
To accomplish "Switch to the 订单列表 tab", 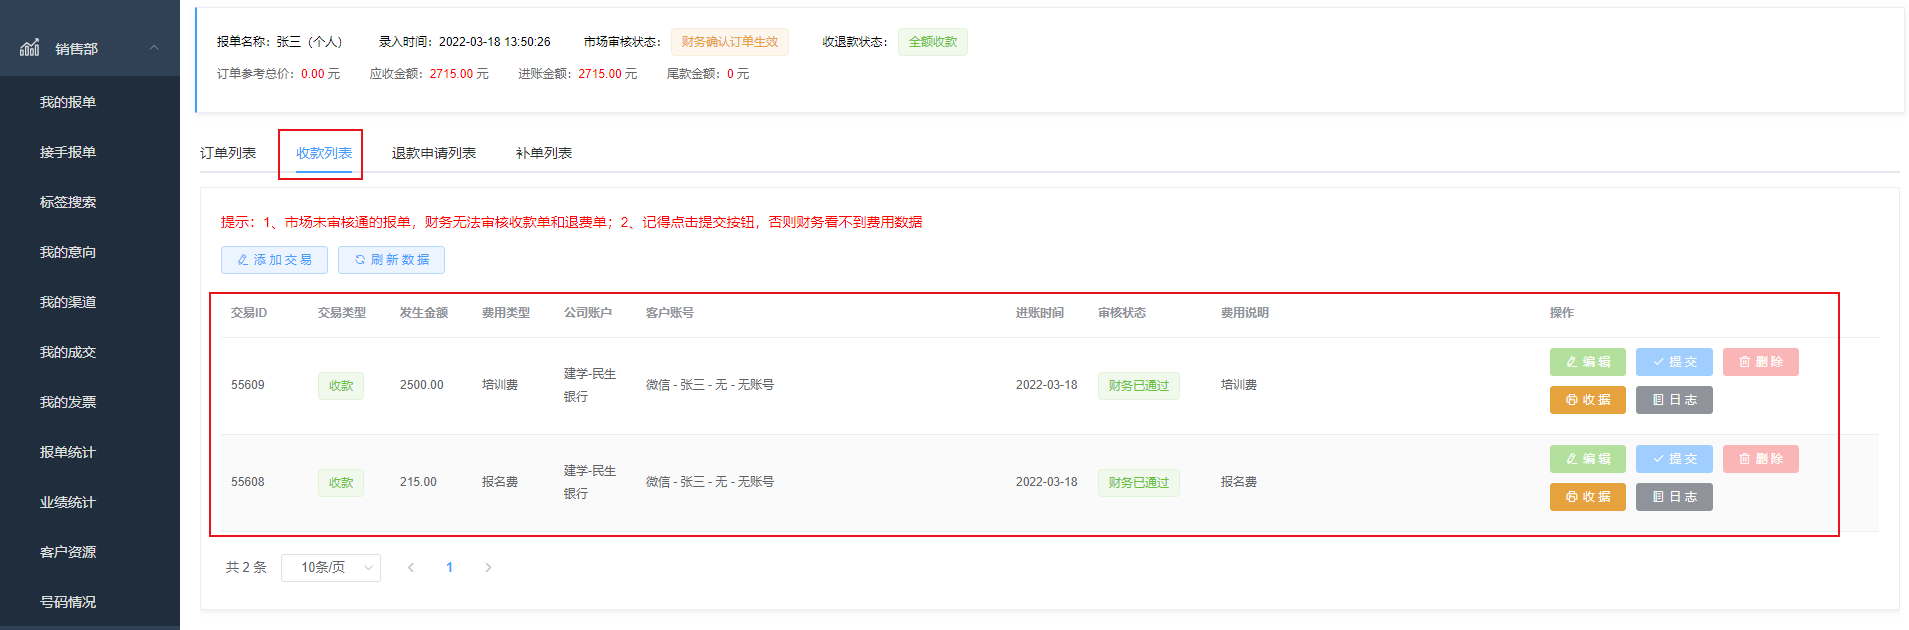I will (x=228, y=153).
